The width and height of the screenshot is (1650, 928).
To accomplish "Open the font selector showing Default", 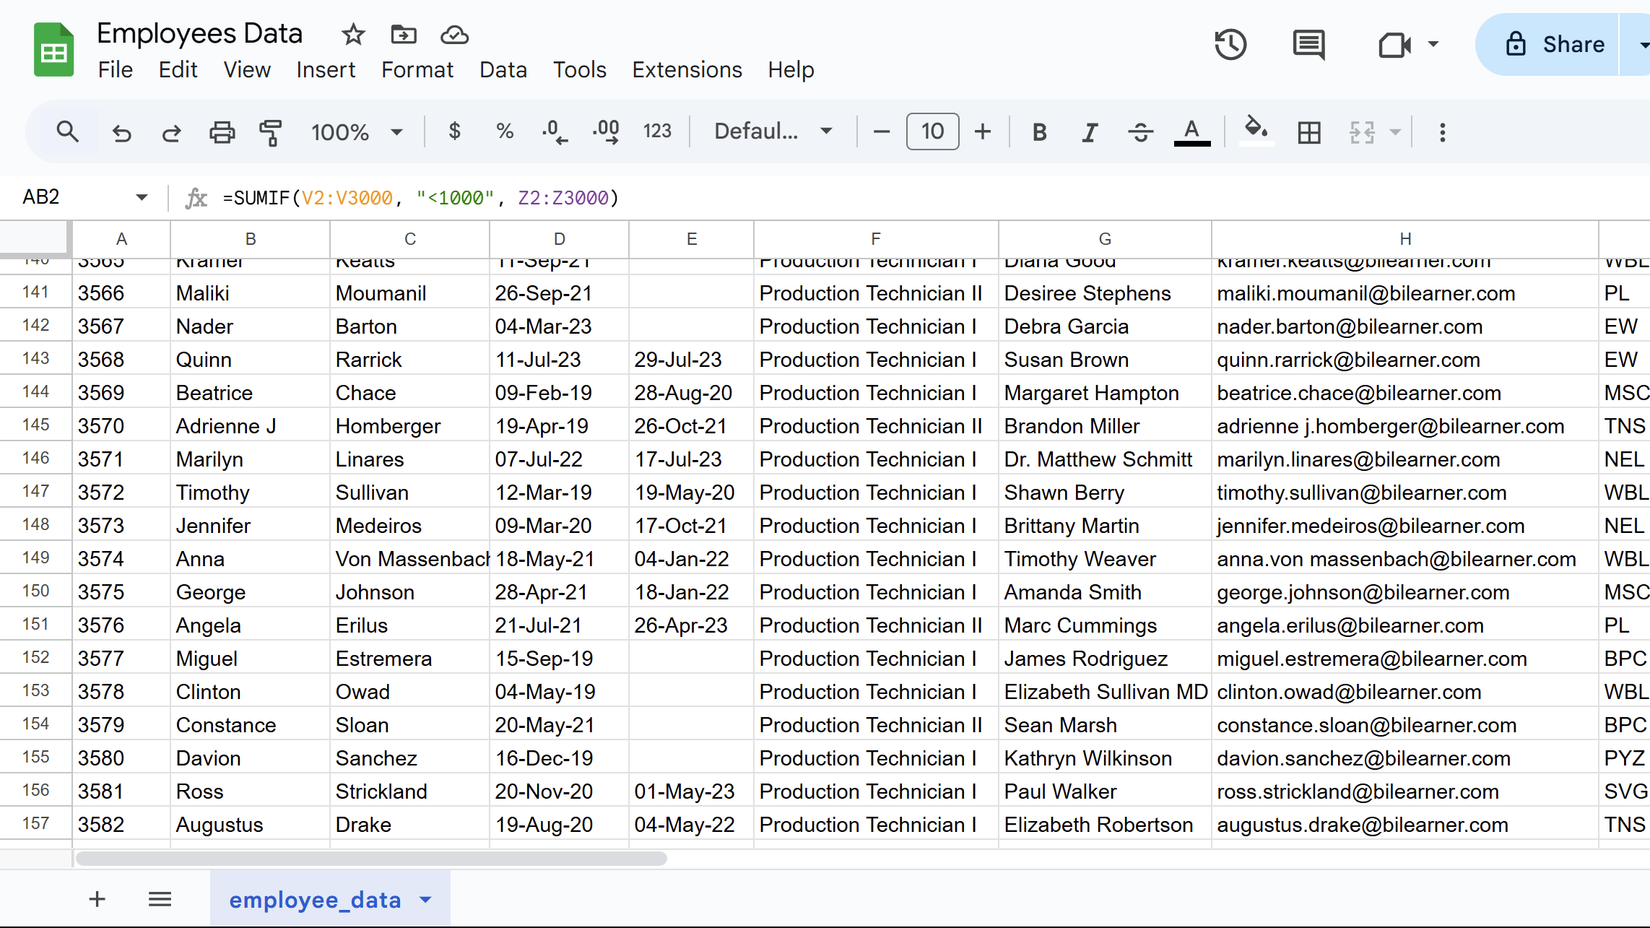I will click(x=772, y=131).
